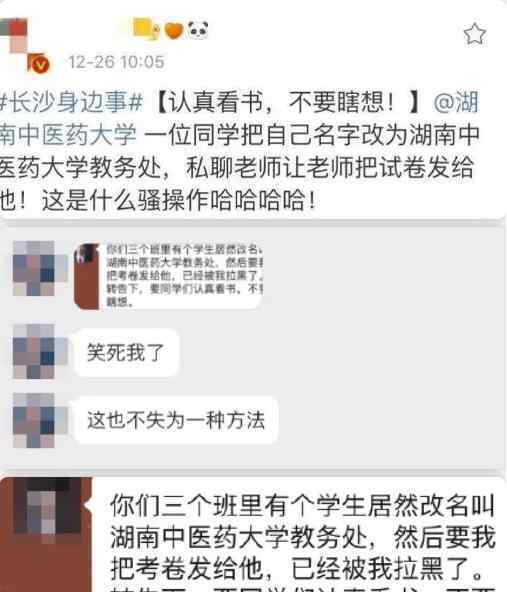Tap the teacher's message 你们三个班里有个学生
Viewport: 507px width, 592px height.
pos(301,540)
